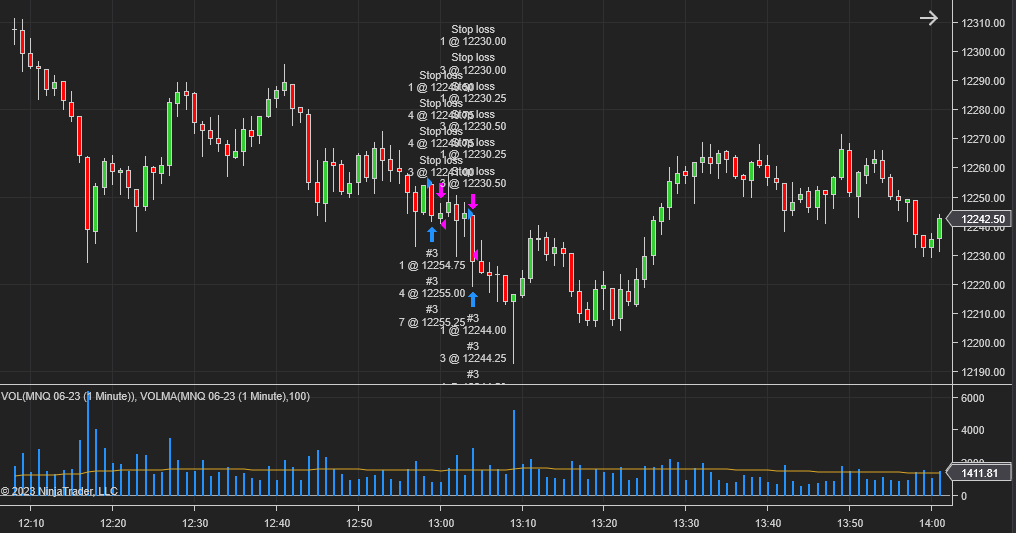Click the 13:00 time axis label
This screenshot has height=533, width=1016.
[441, 523]
